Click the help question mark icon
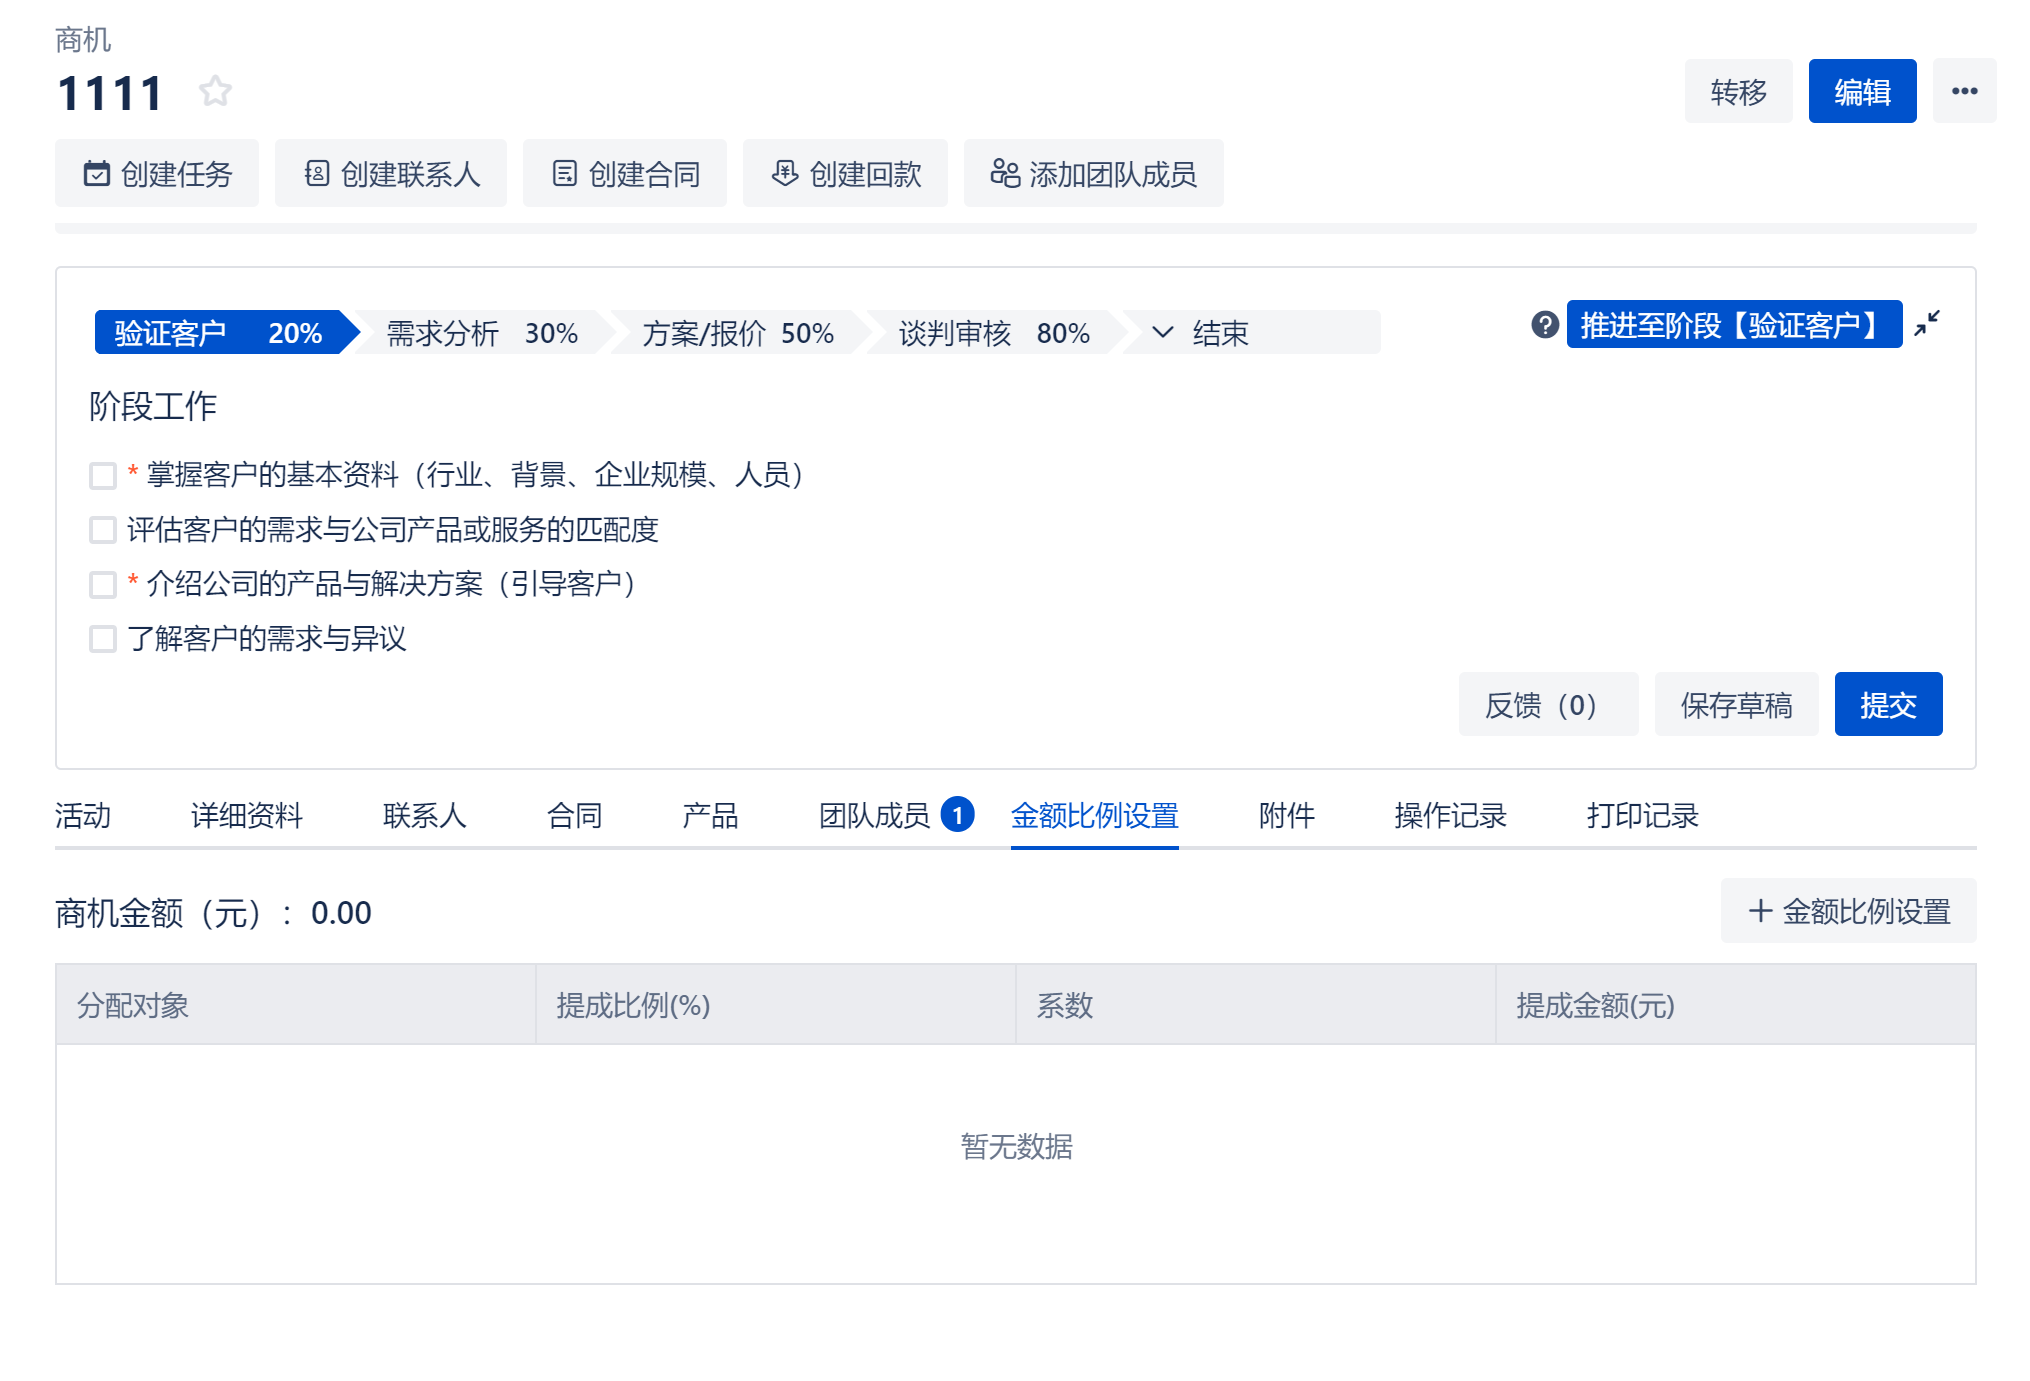This screenshot has height=1381, width=2030. coord(1544,325)
